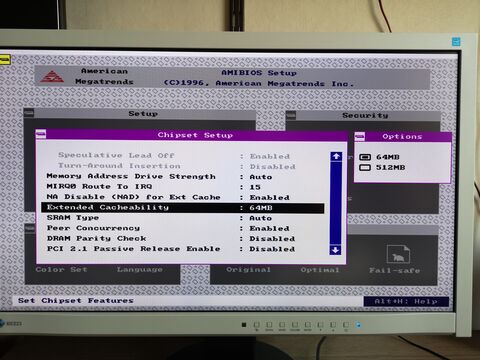Select Peer Concurrency setting
The height and width of the screenshot is (360, 480).
click(x=183, y=228)
